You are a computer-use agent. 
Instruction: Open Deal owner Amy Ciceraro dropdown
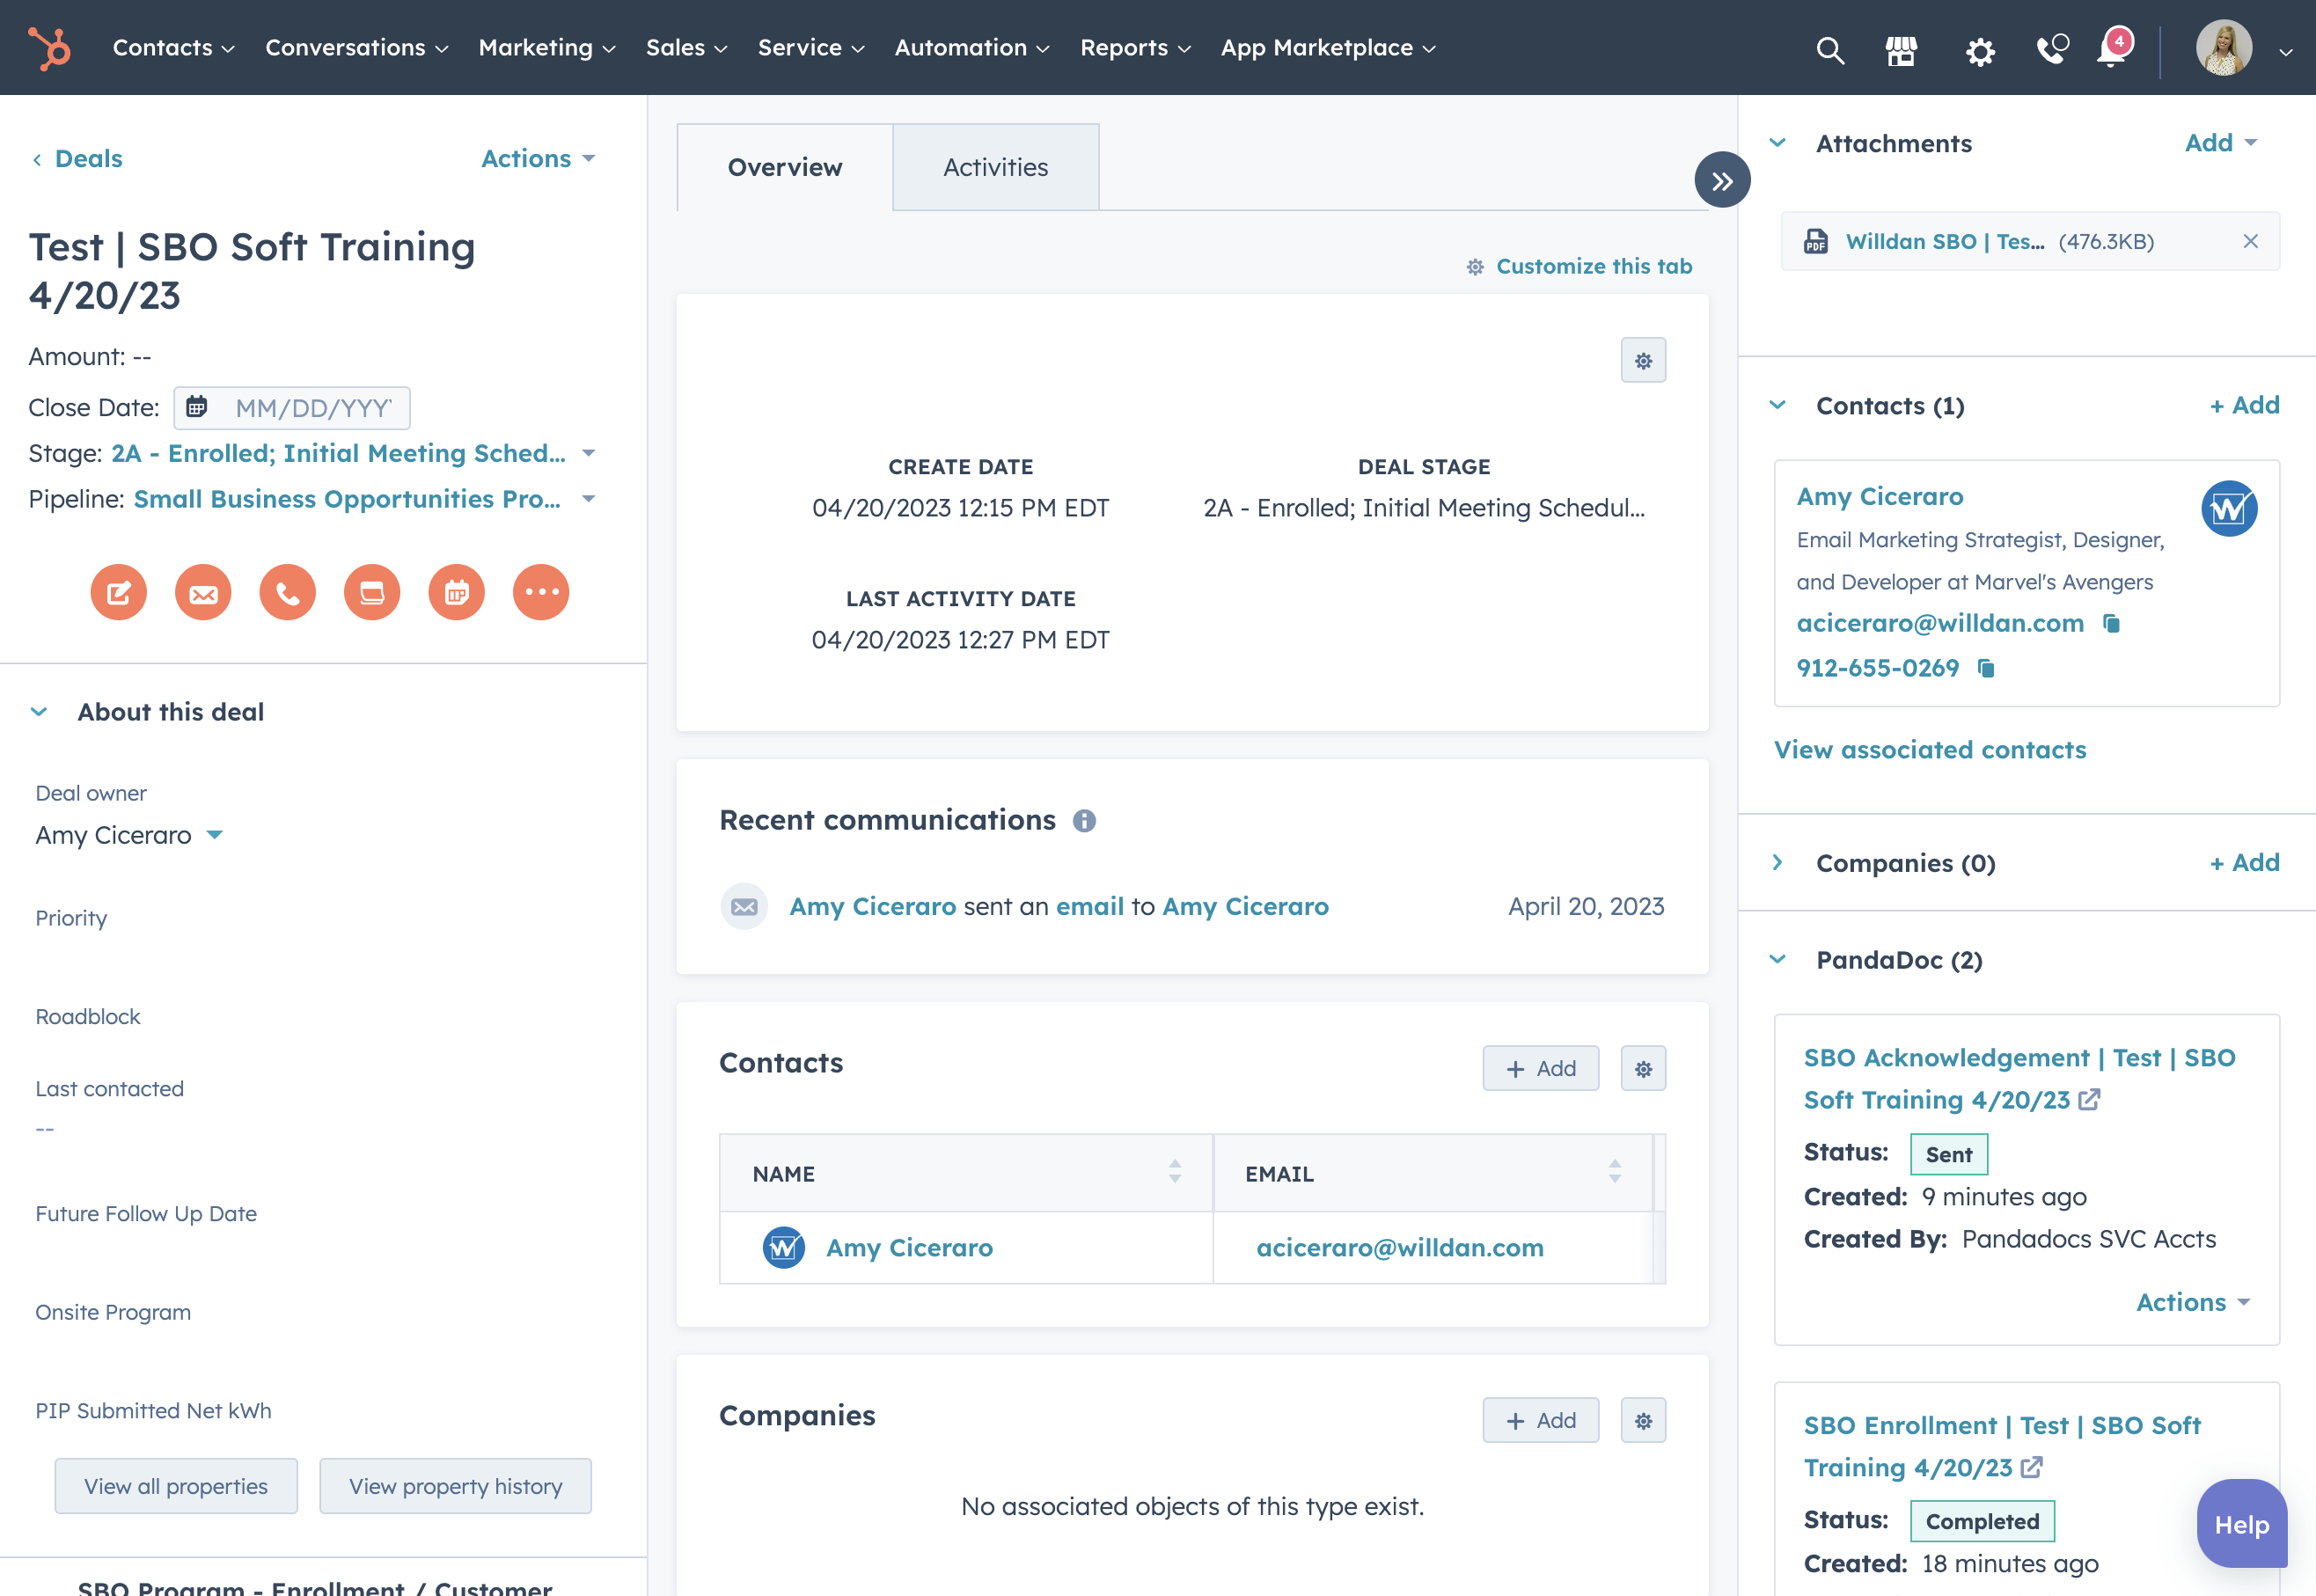click(129, 835)
